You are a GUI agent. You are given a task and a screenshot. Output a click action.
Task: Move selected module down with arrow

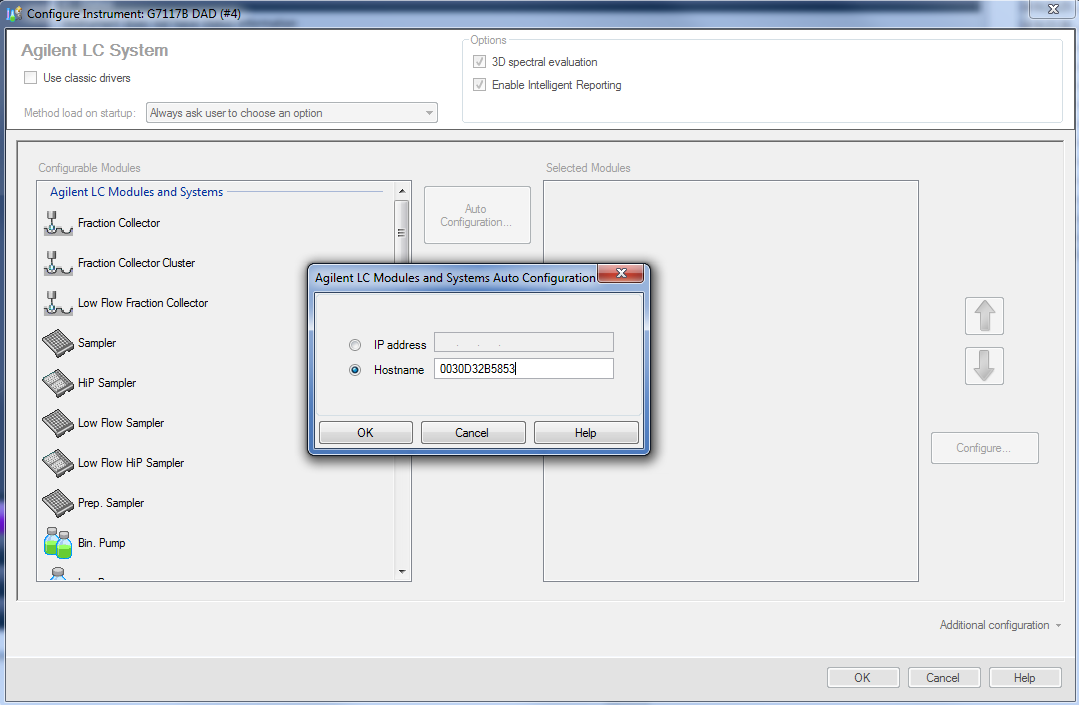coord(984,366)
